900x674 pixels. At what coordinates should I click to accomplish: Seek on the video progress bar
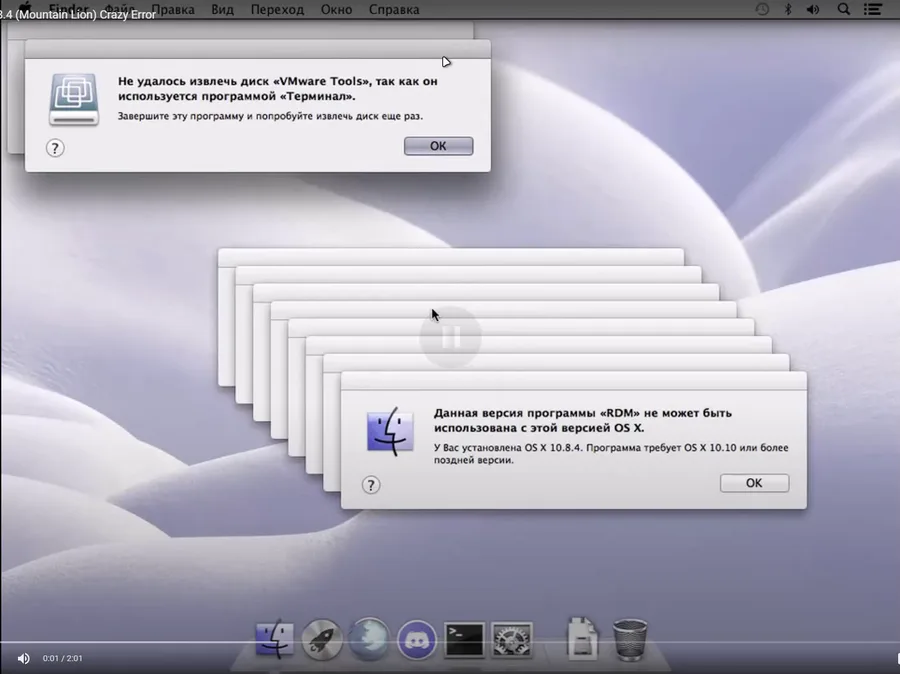click(450, 642)
